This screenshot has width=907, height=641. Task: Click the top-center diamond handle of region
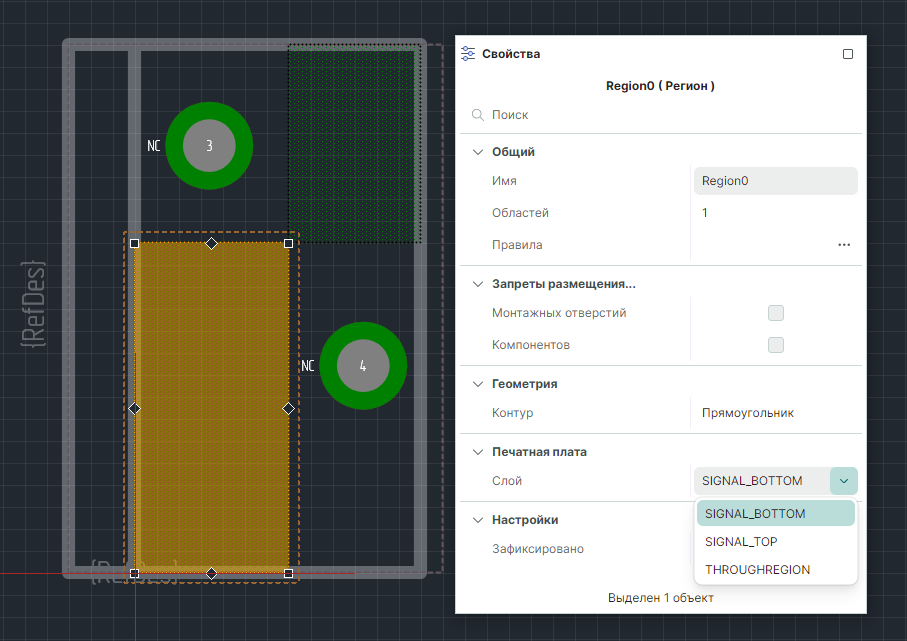211,243
